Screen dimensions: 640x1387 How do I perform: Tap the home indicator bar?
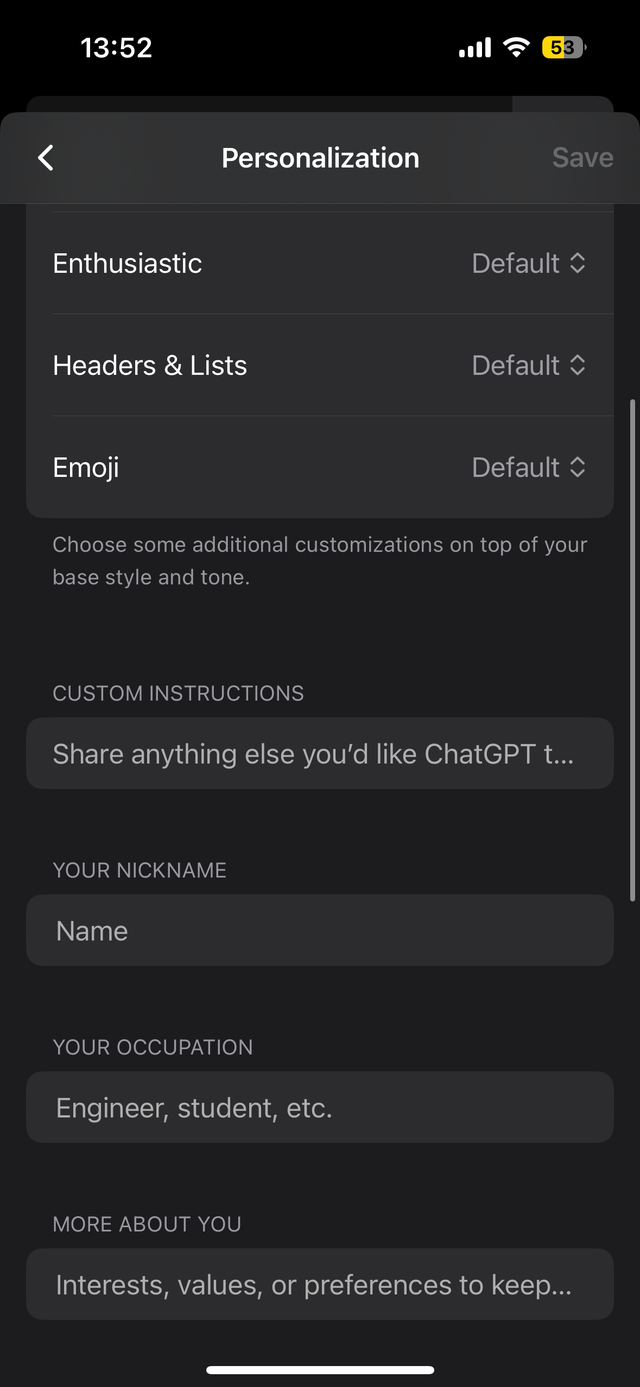tap(320, 1369)
